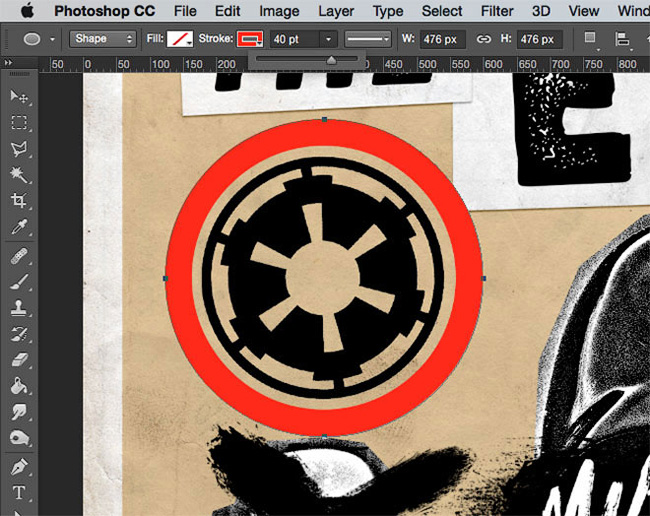Open the Edit menu
The image size is (650, 516).
[227, 11]
